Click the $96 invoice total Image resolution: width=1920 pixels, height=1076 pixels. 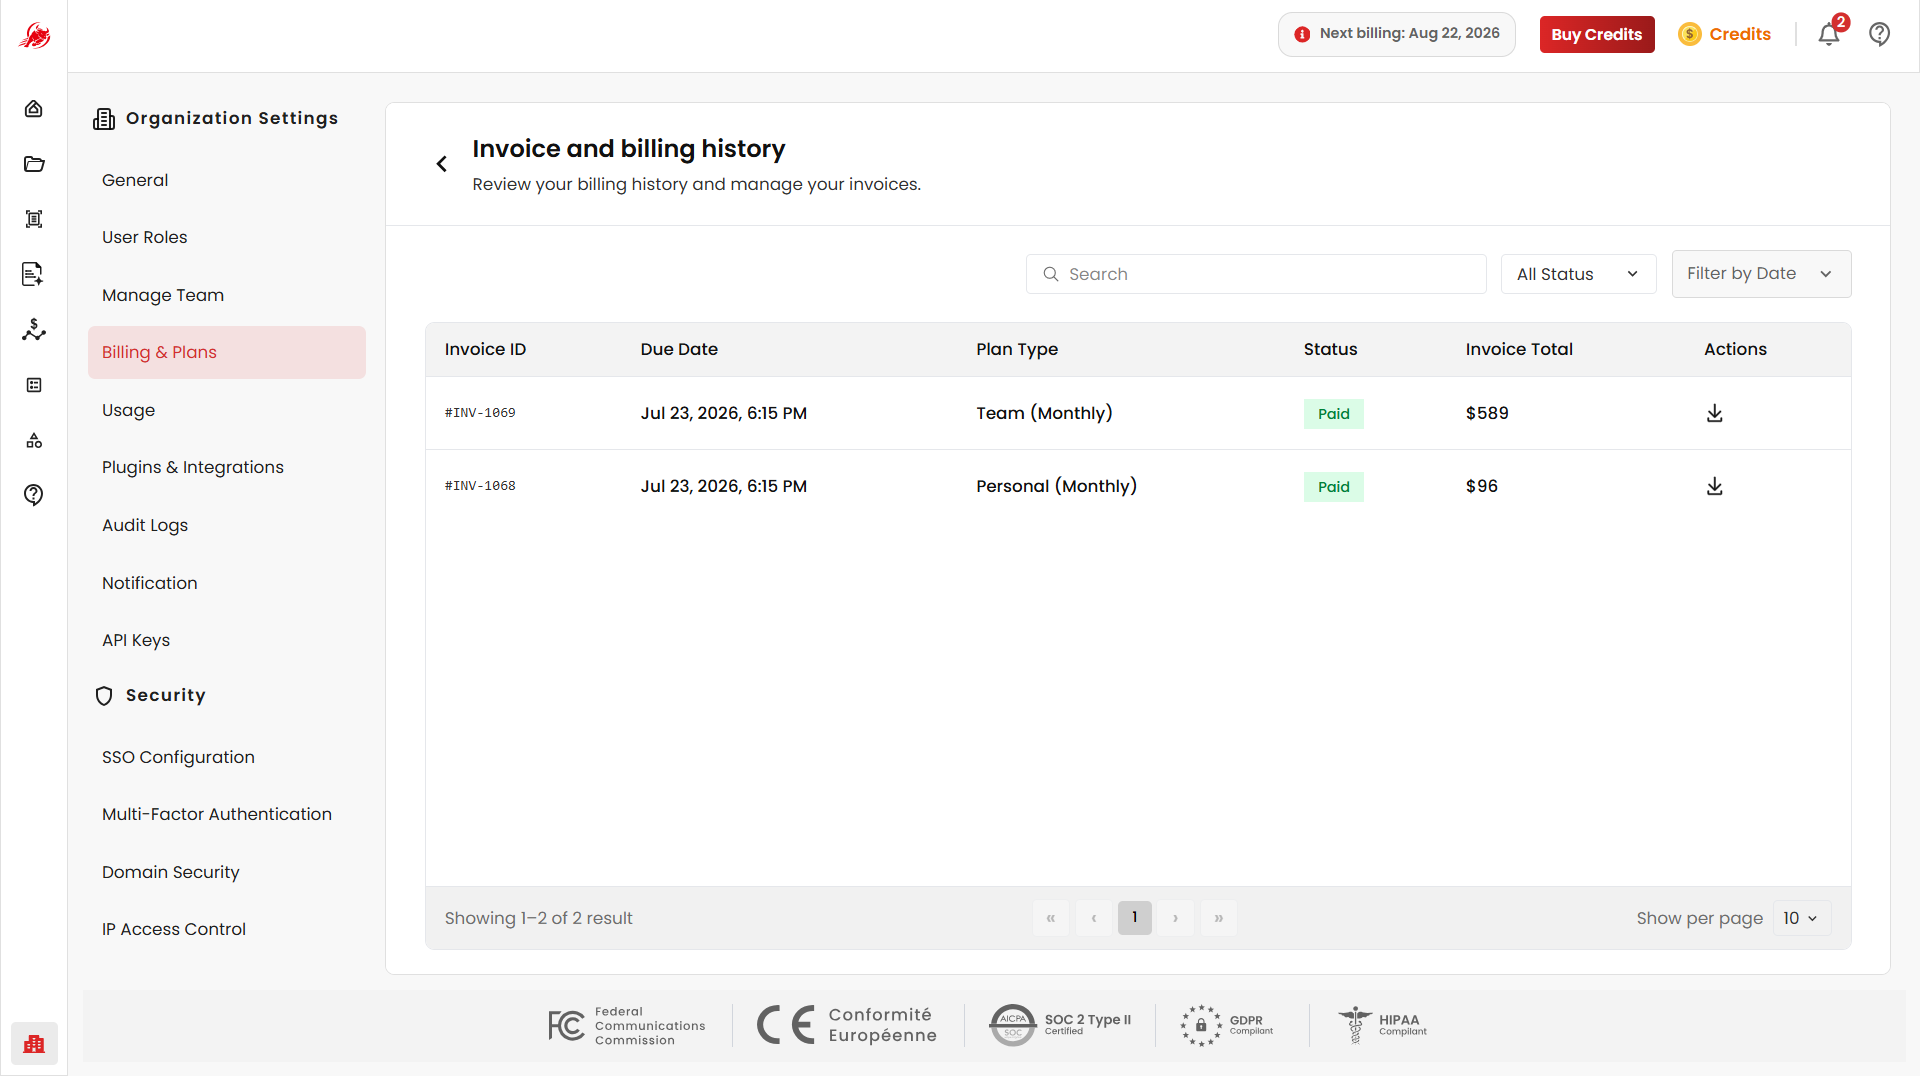[1482, 486]
